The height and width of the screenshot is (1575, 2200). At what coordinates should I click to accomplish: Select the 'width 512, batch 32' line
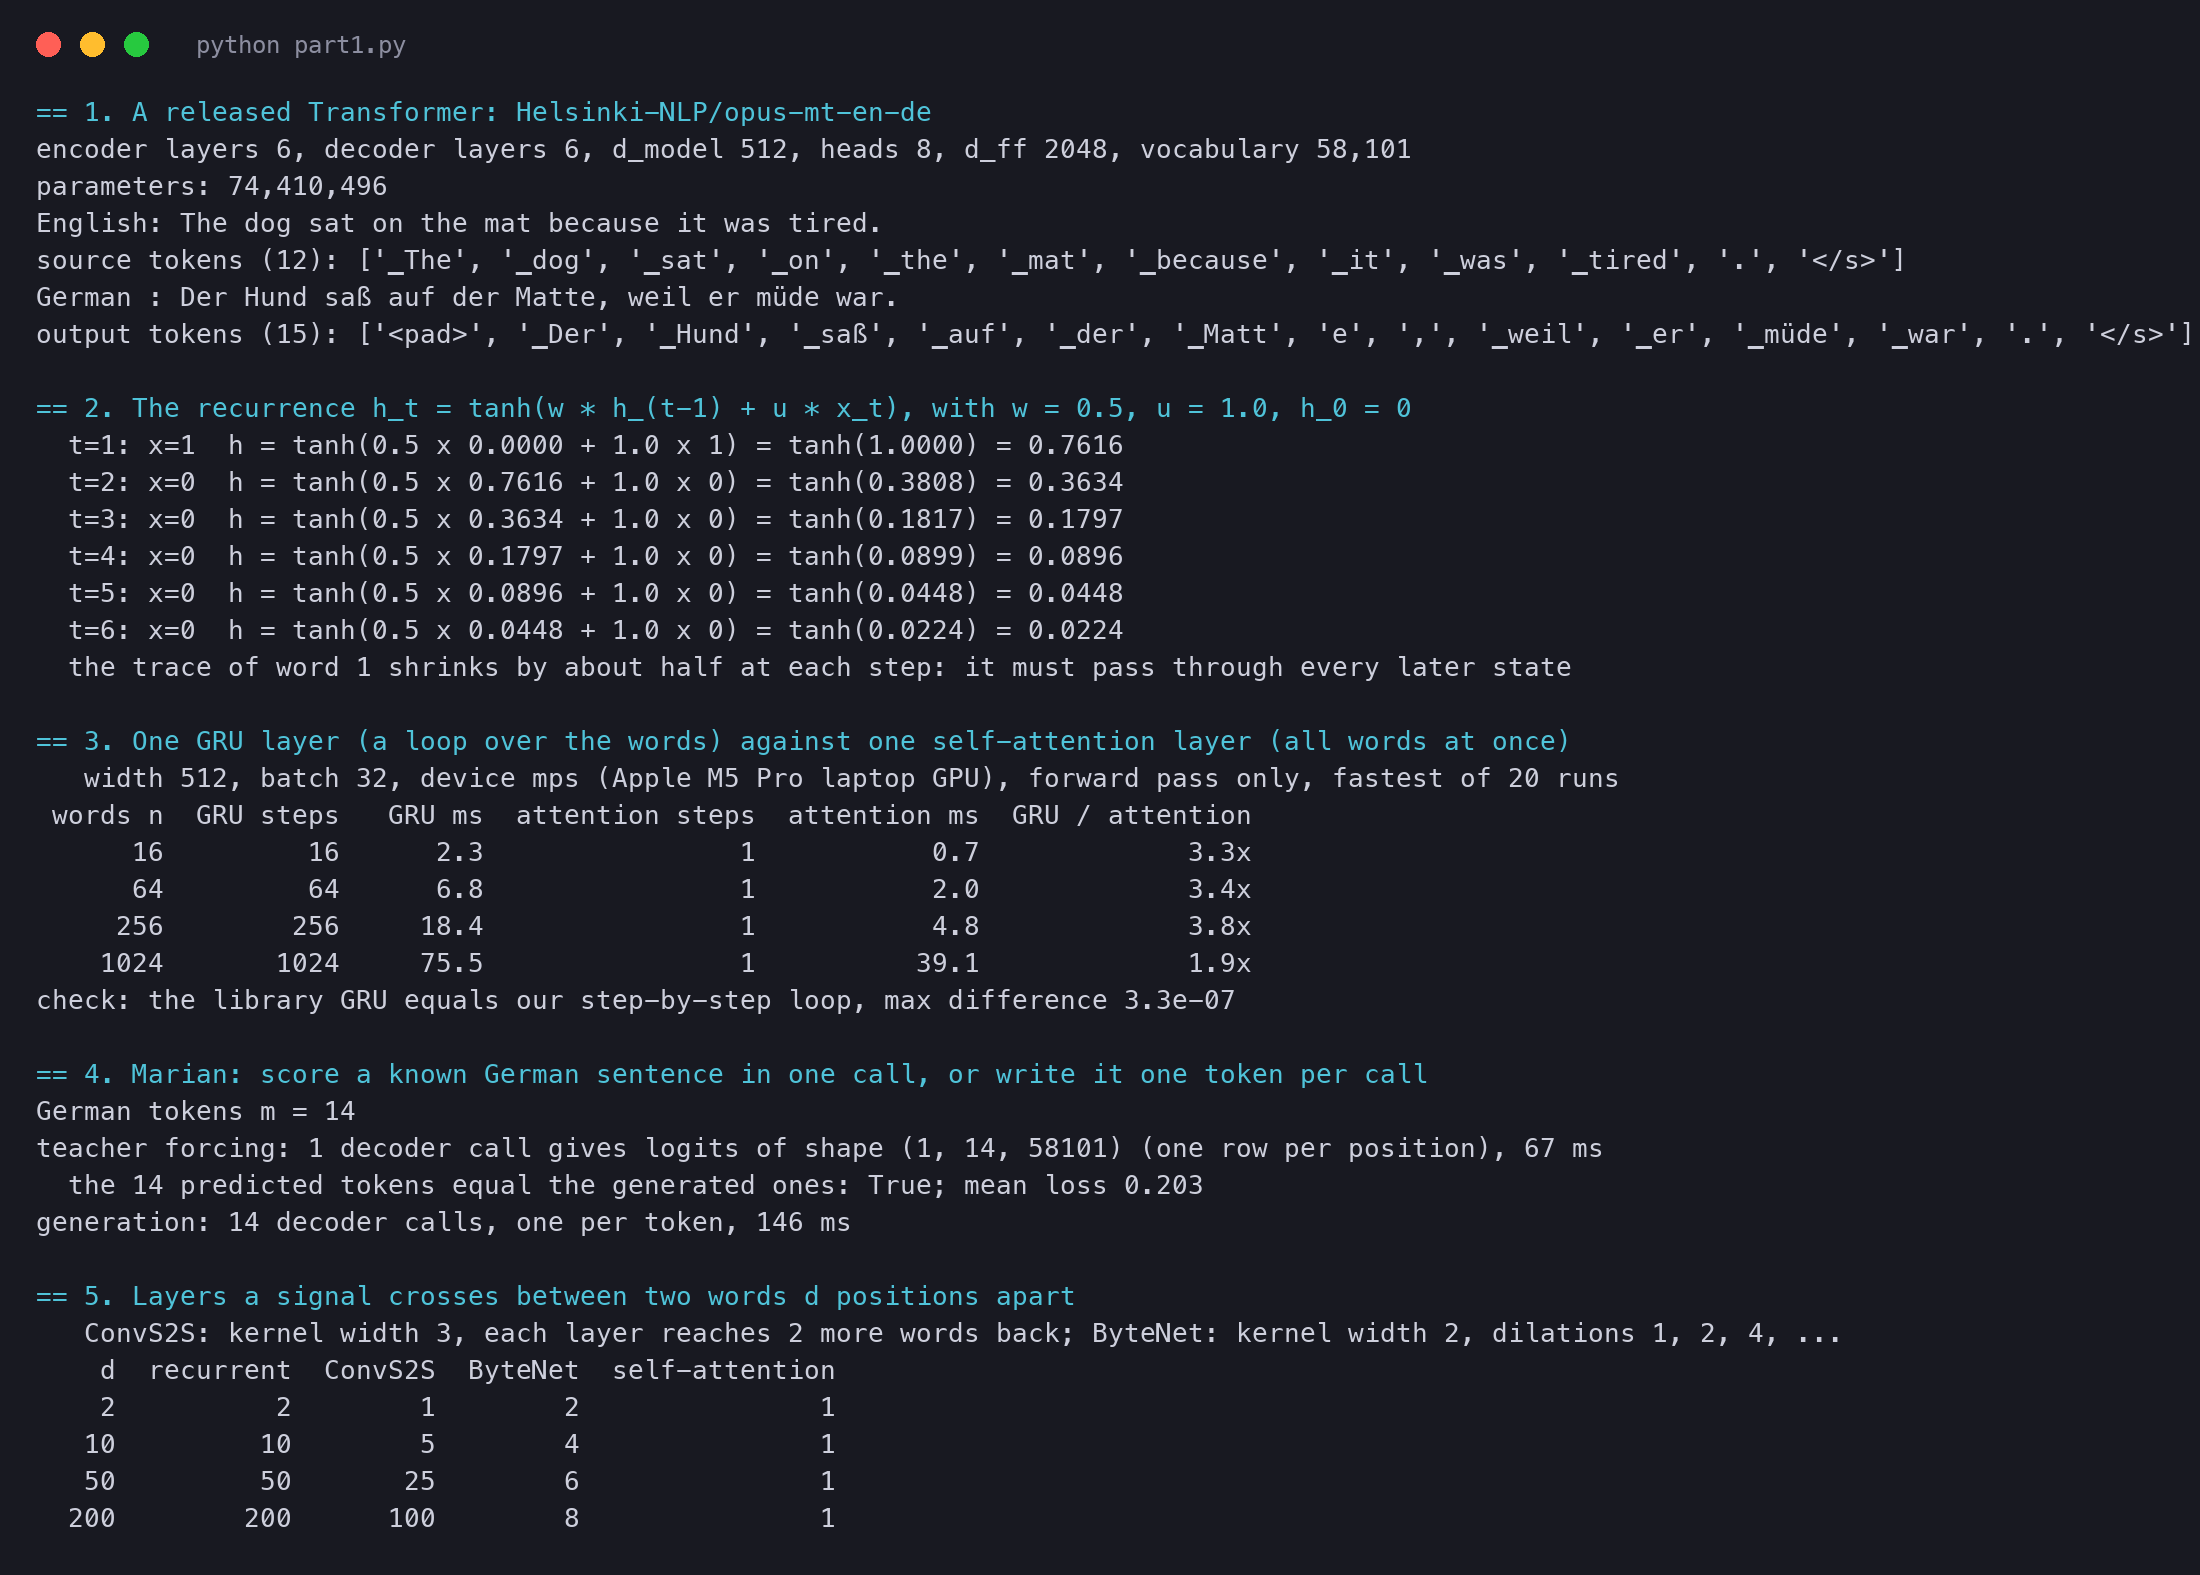(x=852, y=778)
